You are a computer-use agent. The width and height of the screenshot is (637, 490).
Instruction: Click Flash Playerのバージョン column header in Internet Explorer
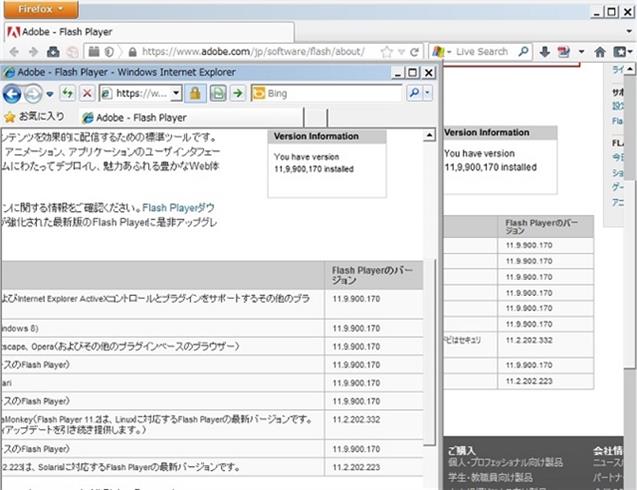click(372, 275)
